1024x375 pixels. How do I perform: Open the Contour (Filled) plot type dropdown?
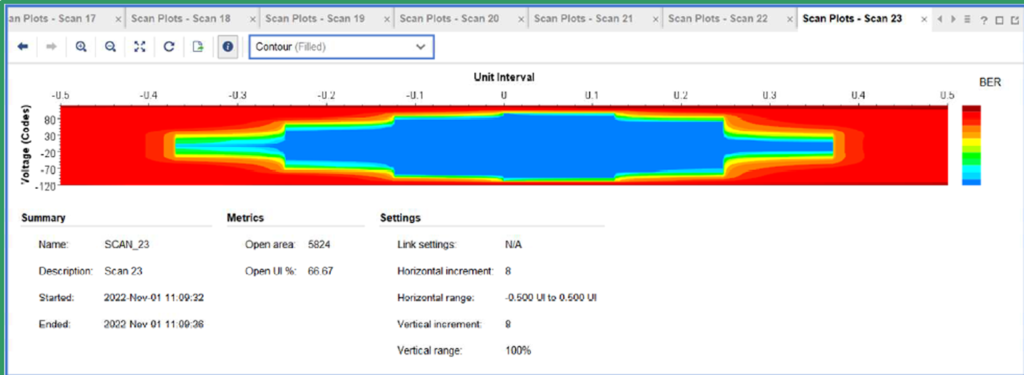click(x=342, y=47)
